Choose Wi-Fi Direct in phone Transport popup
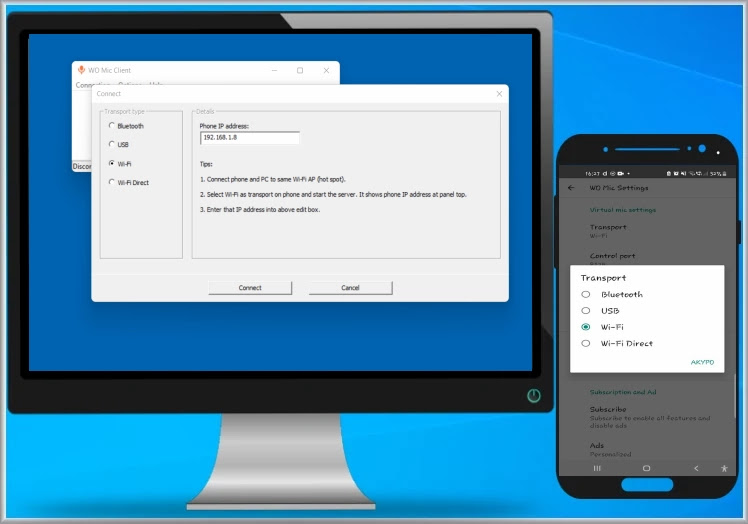Screen dimensions: 748x524 coord(617,343)
